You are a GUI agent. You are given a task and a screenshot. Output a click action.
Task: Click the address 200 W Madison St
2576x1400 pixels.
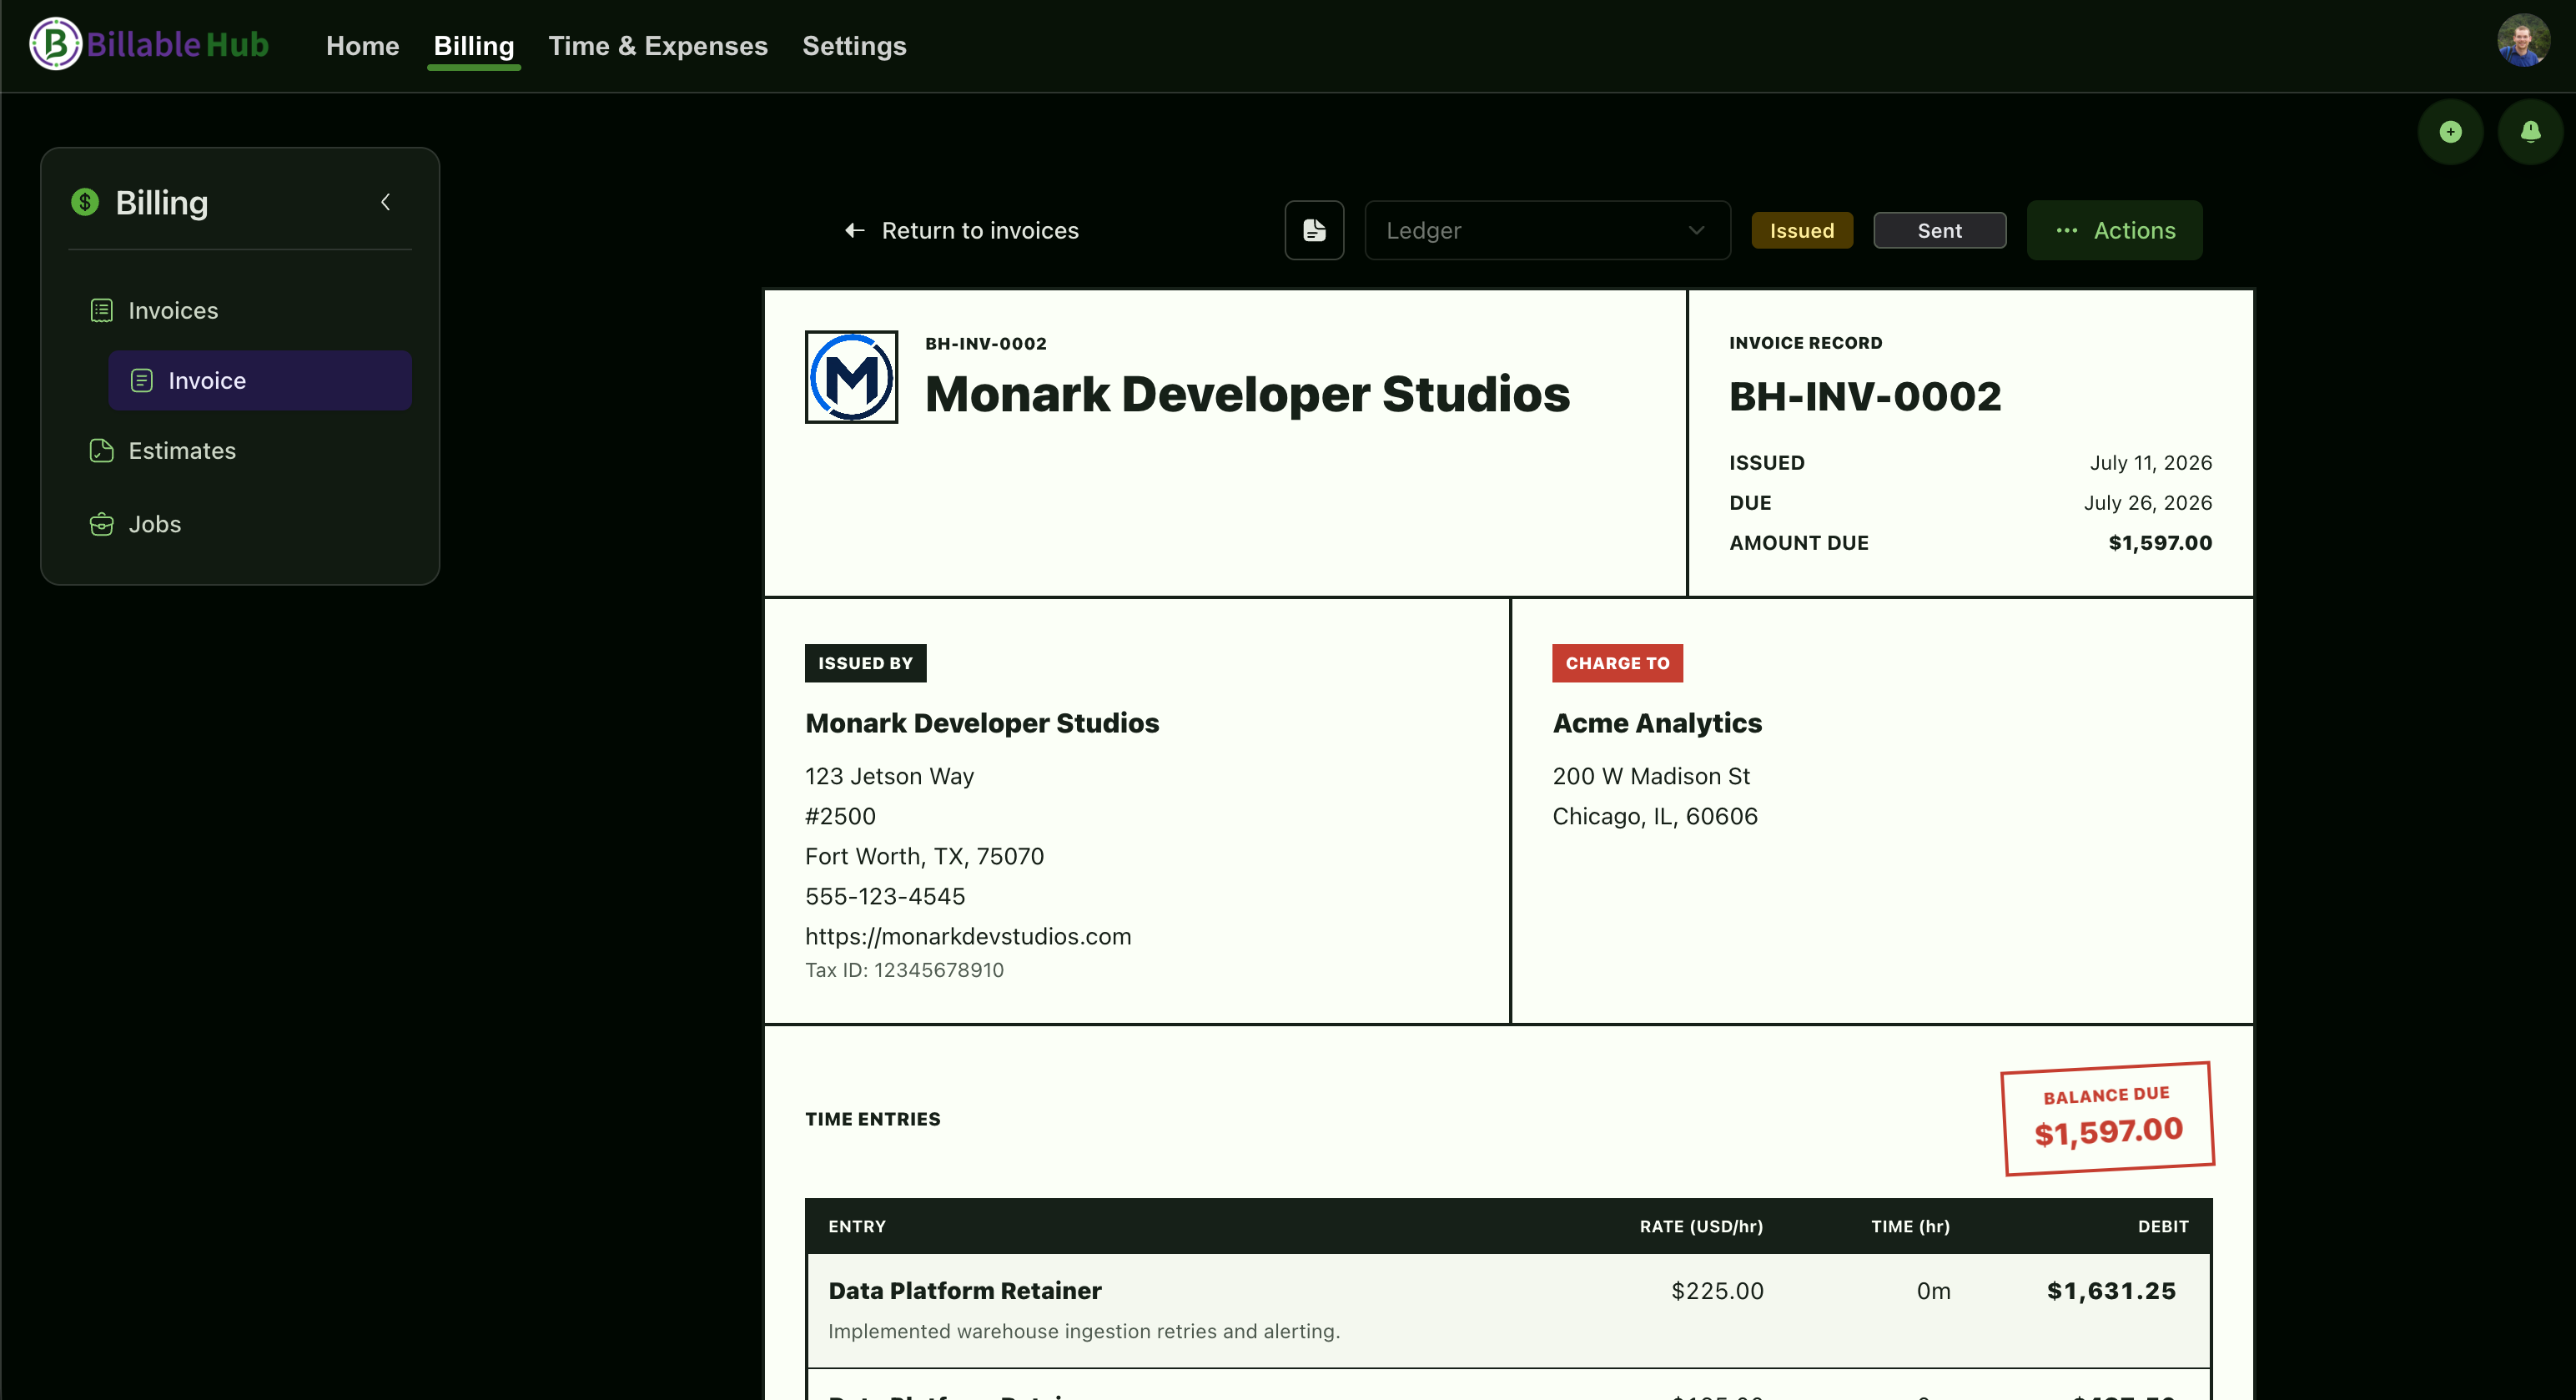coord(1651,777)
